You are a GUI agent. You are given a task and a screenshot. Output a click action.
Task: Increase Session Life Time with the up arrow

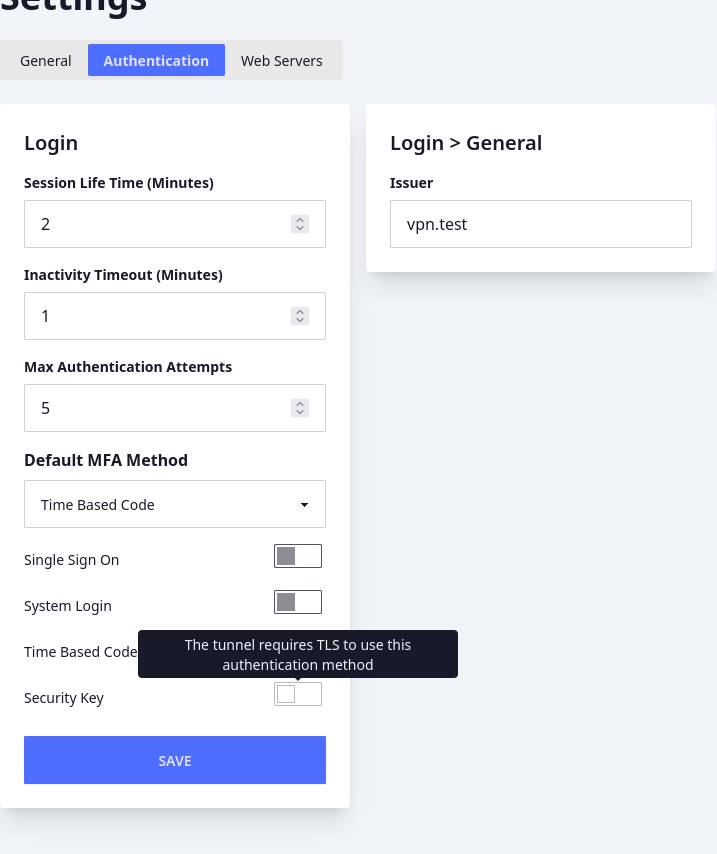pos(300,219)
